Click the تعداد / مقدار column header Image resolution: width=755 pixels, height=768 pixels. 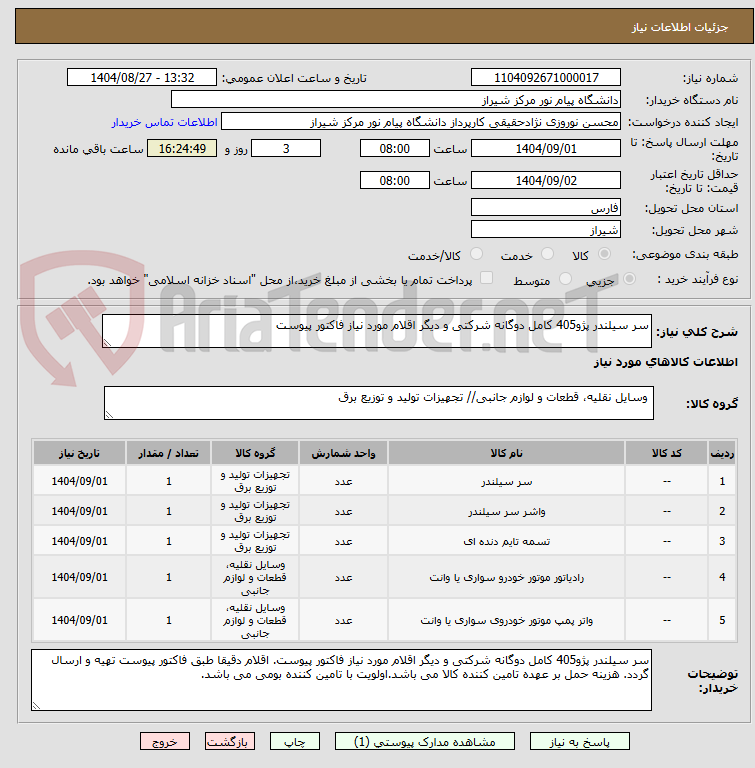(x=169, y=453)
